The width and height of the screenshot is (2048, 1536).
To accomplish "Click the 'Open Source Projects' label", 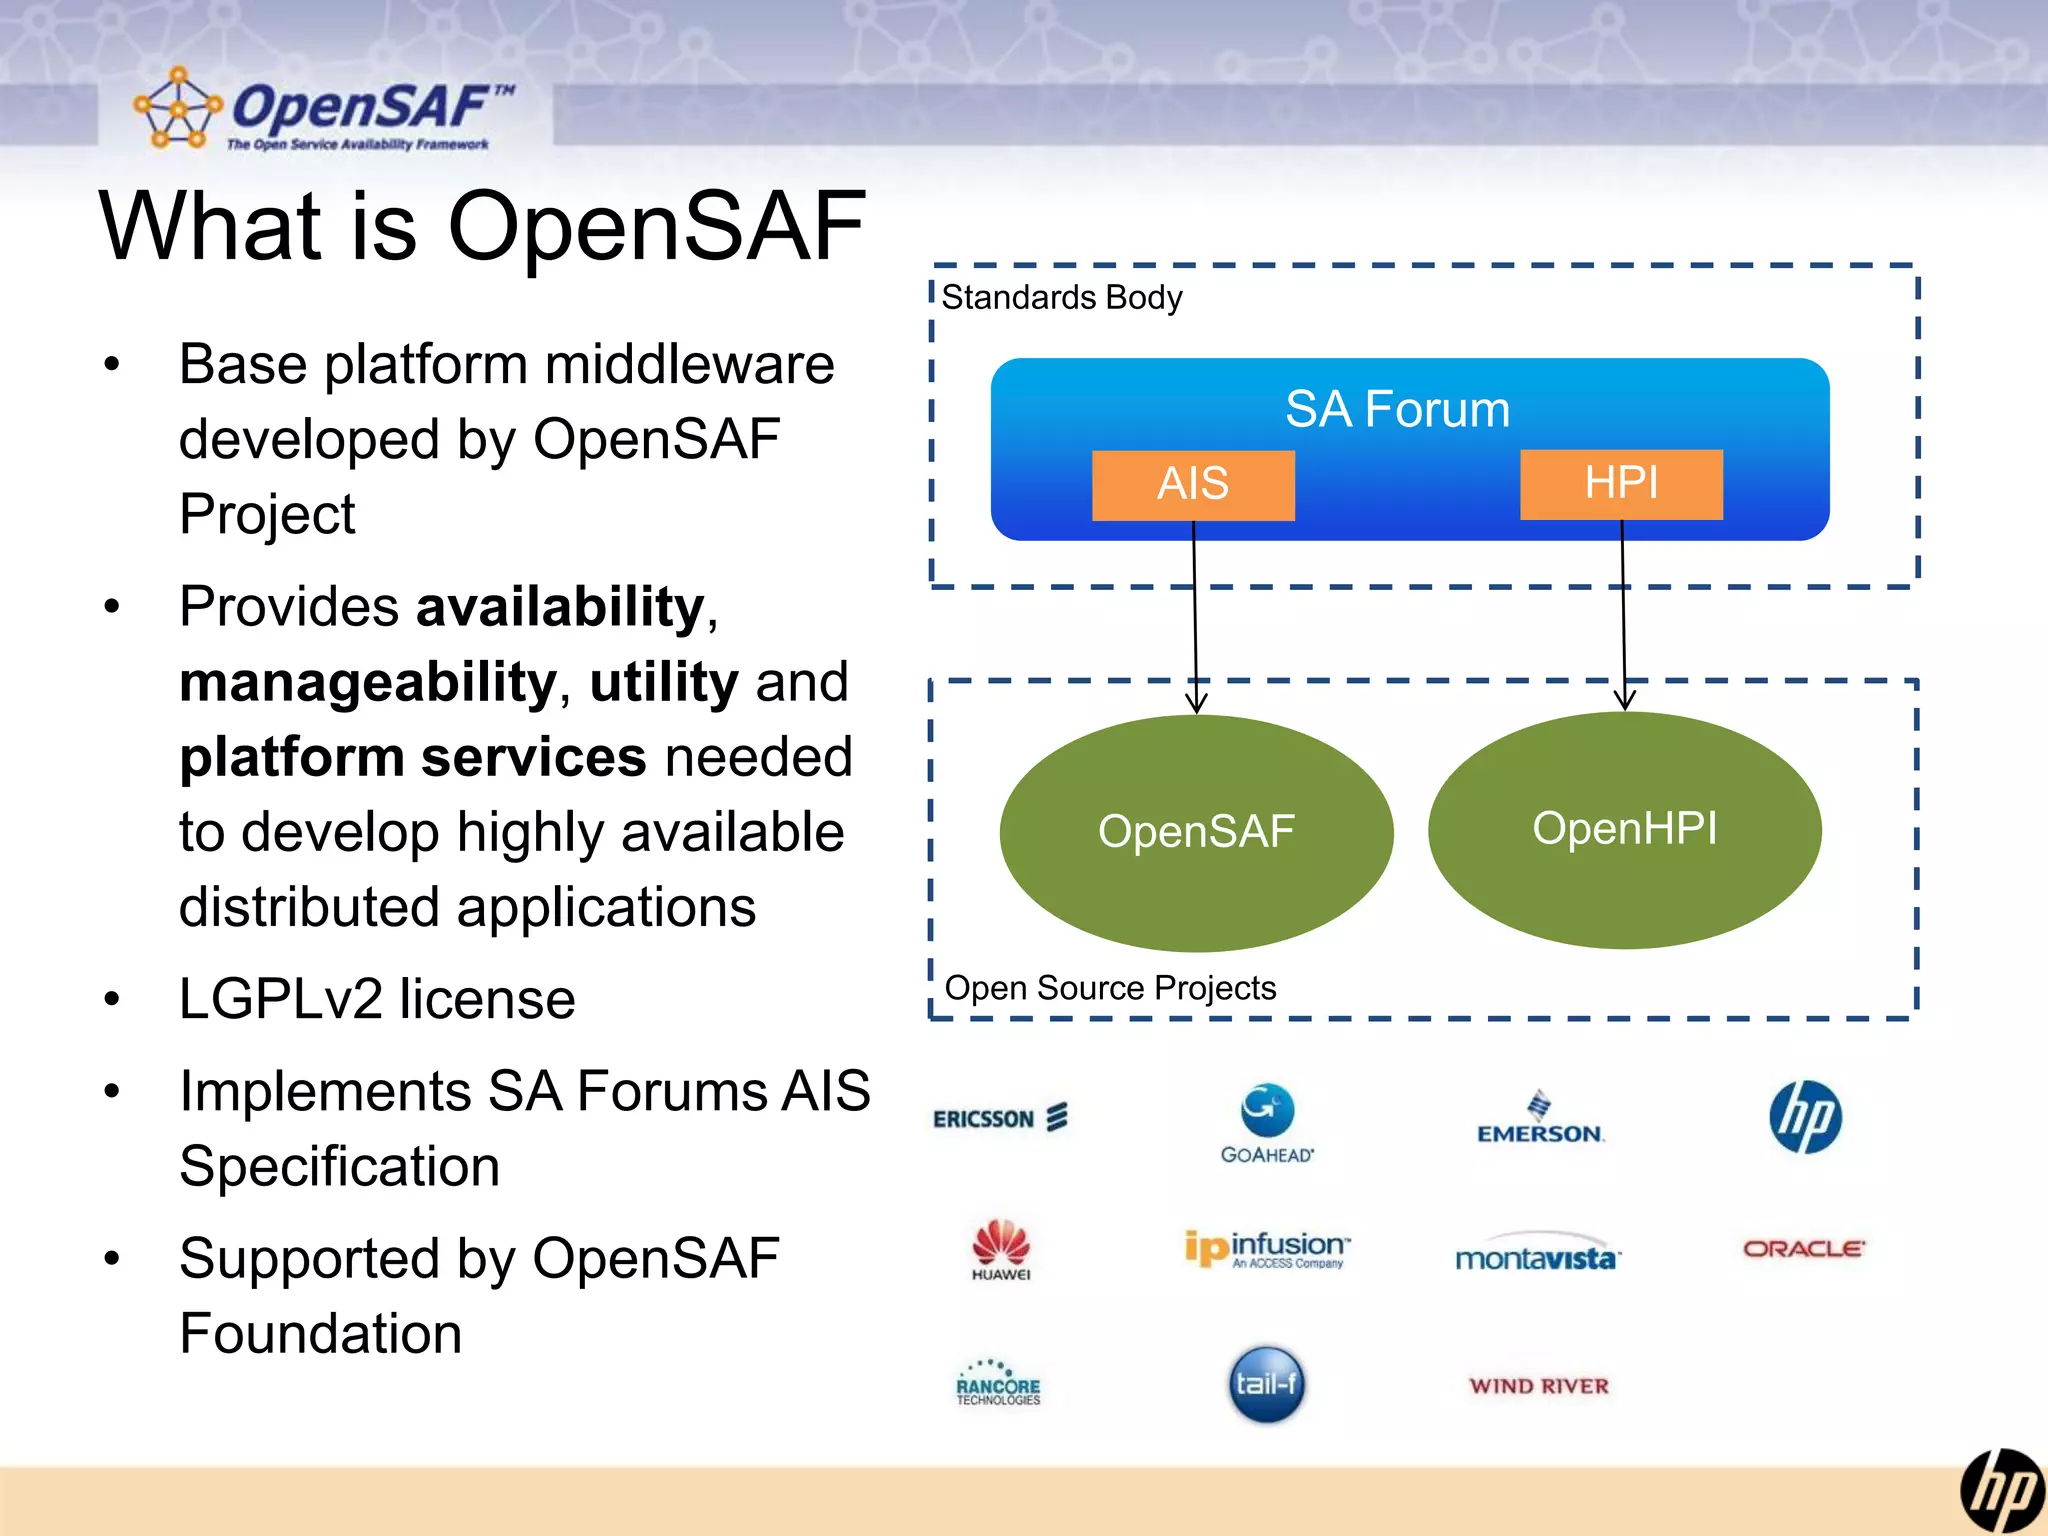I will tap(1110, 988).
